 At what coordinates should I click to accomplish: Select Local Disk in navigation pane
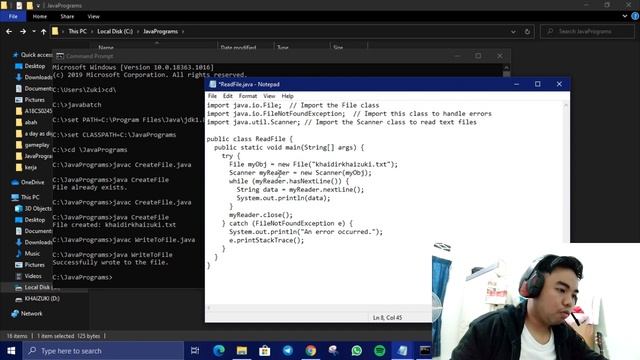[x=37, y=287]
